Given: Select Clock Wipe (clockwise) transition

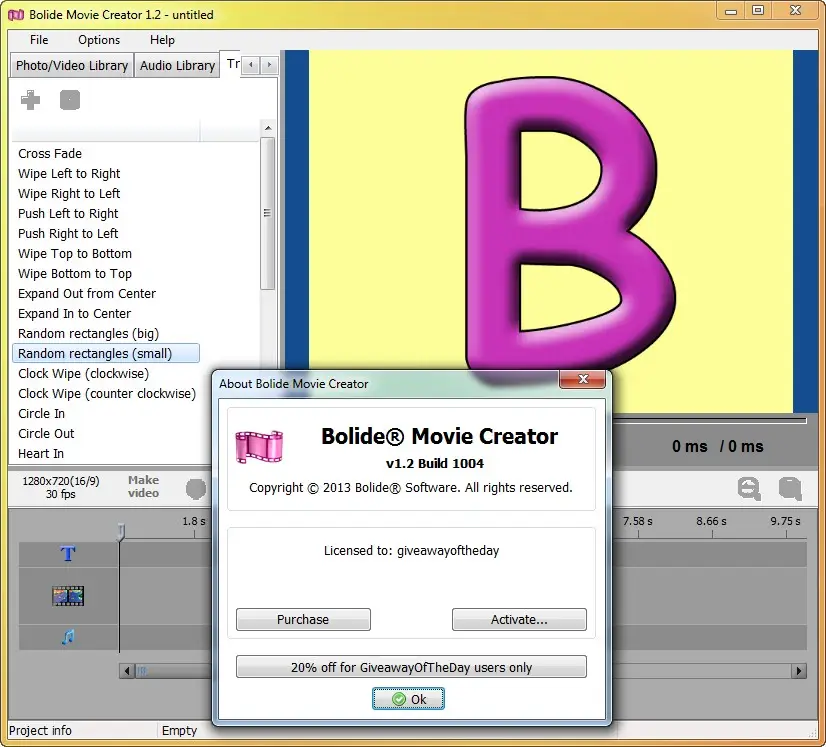Looking at the screenshot, I should (83, 374).
